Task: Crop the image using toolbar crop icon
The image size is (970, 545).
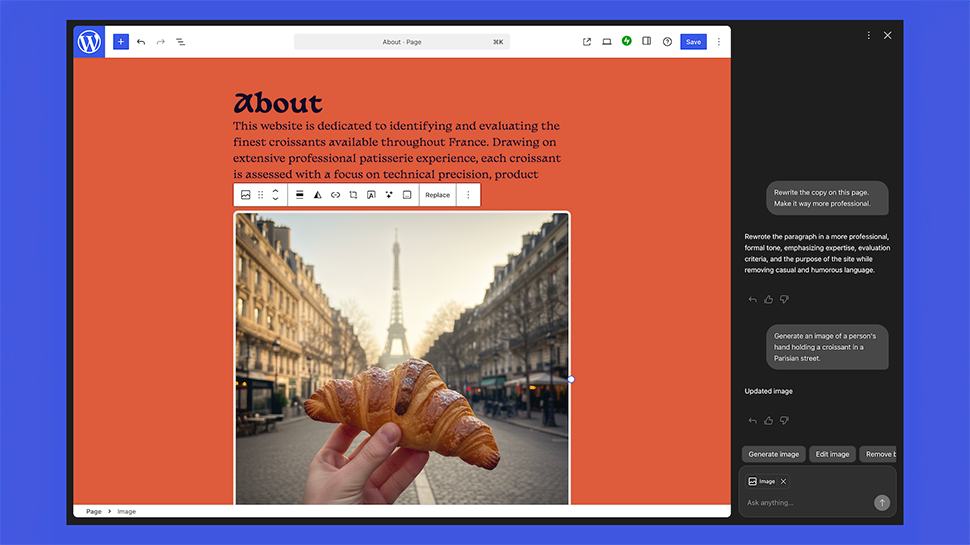Action: click(x=353, y=195)
